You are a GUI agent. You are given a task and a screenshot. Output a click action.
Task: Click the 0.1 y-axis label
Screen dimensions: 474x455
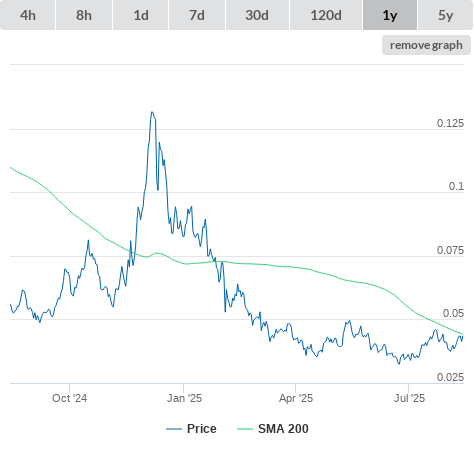click(456, 186)
